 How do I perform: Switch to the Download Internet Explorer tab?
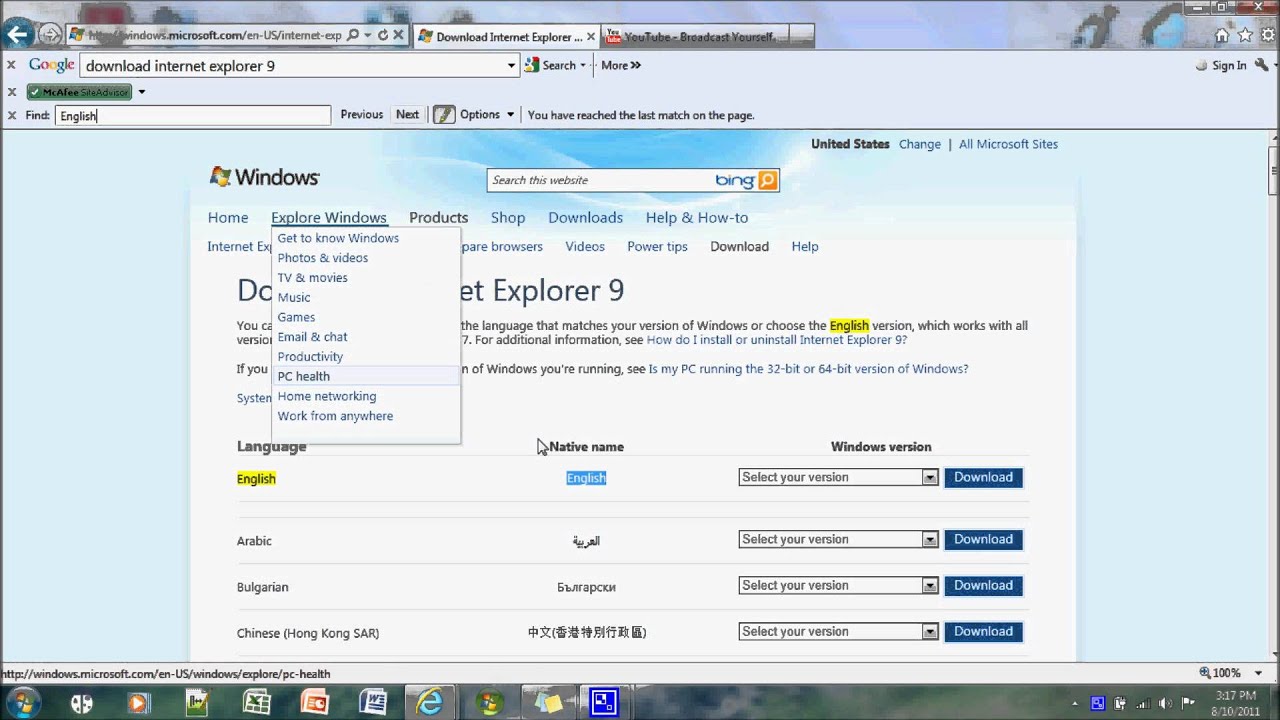(x=506, y=37)
